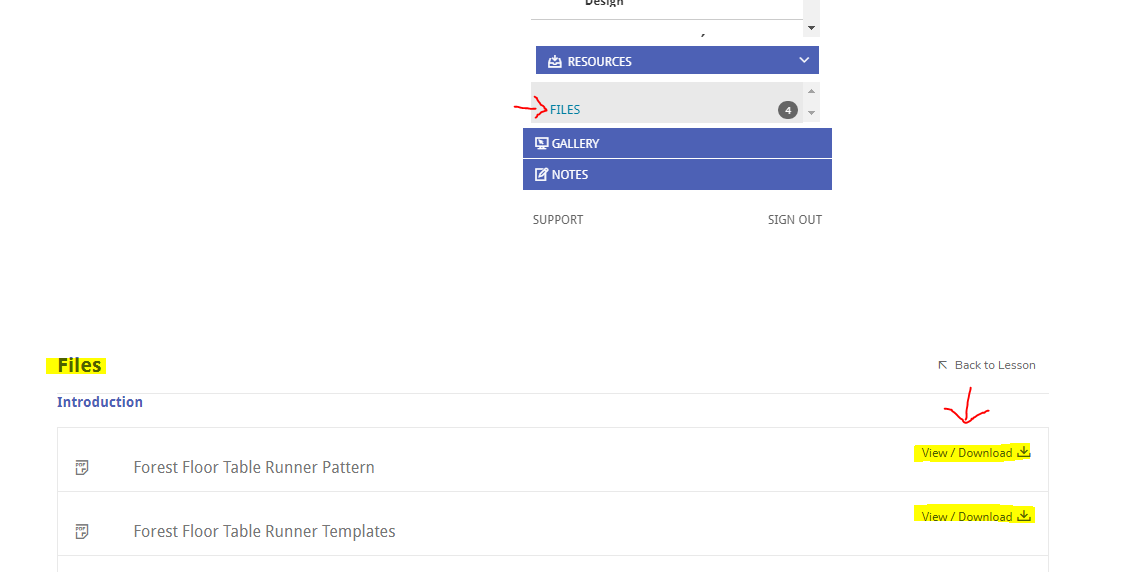This screenshot has width=1146, height=572.
Task: Click the Back to Lesson arrow icon
Action: [943, 365]
